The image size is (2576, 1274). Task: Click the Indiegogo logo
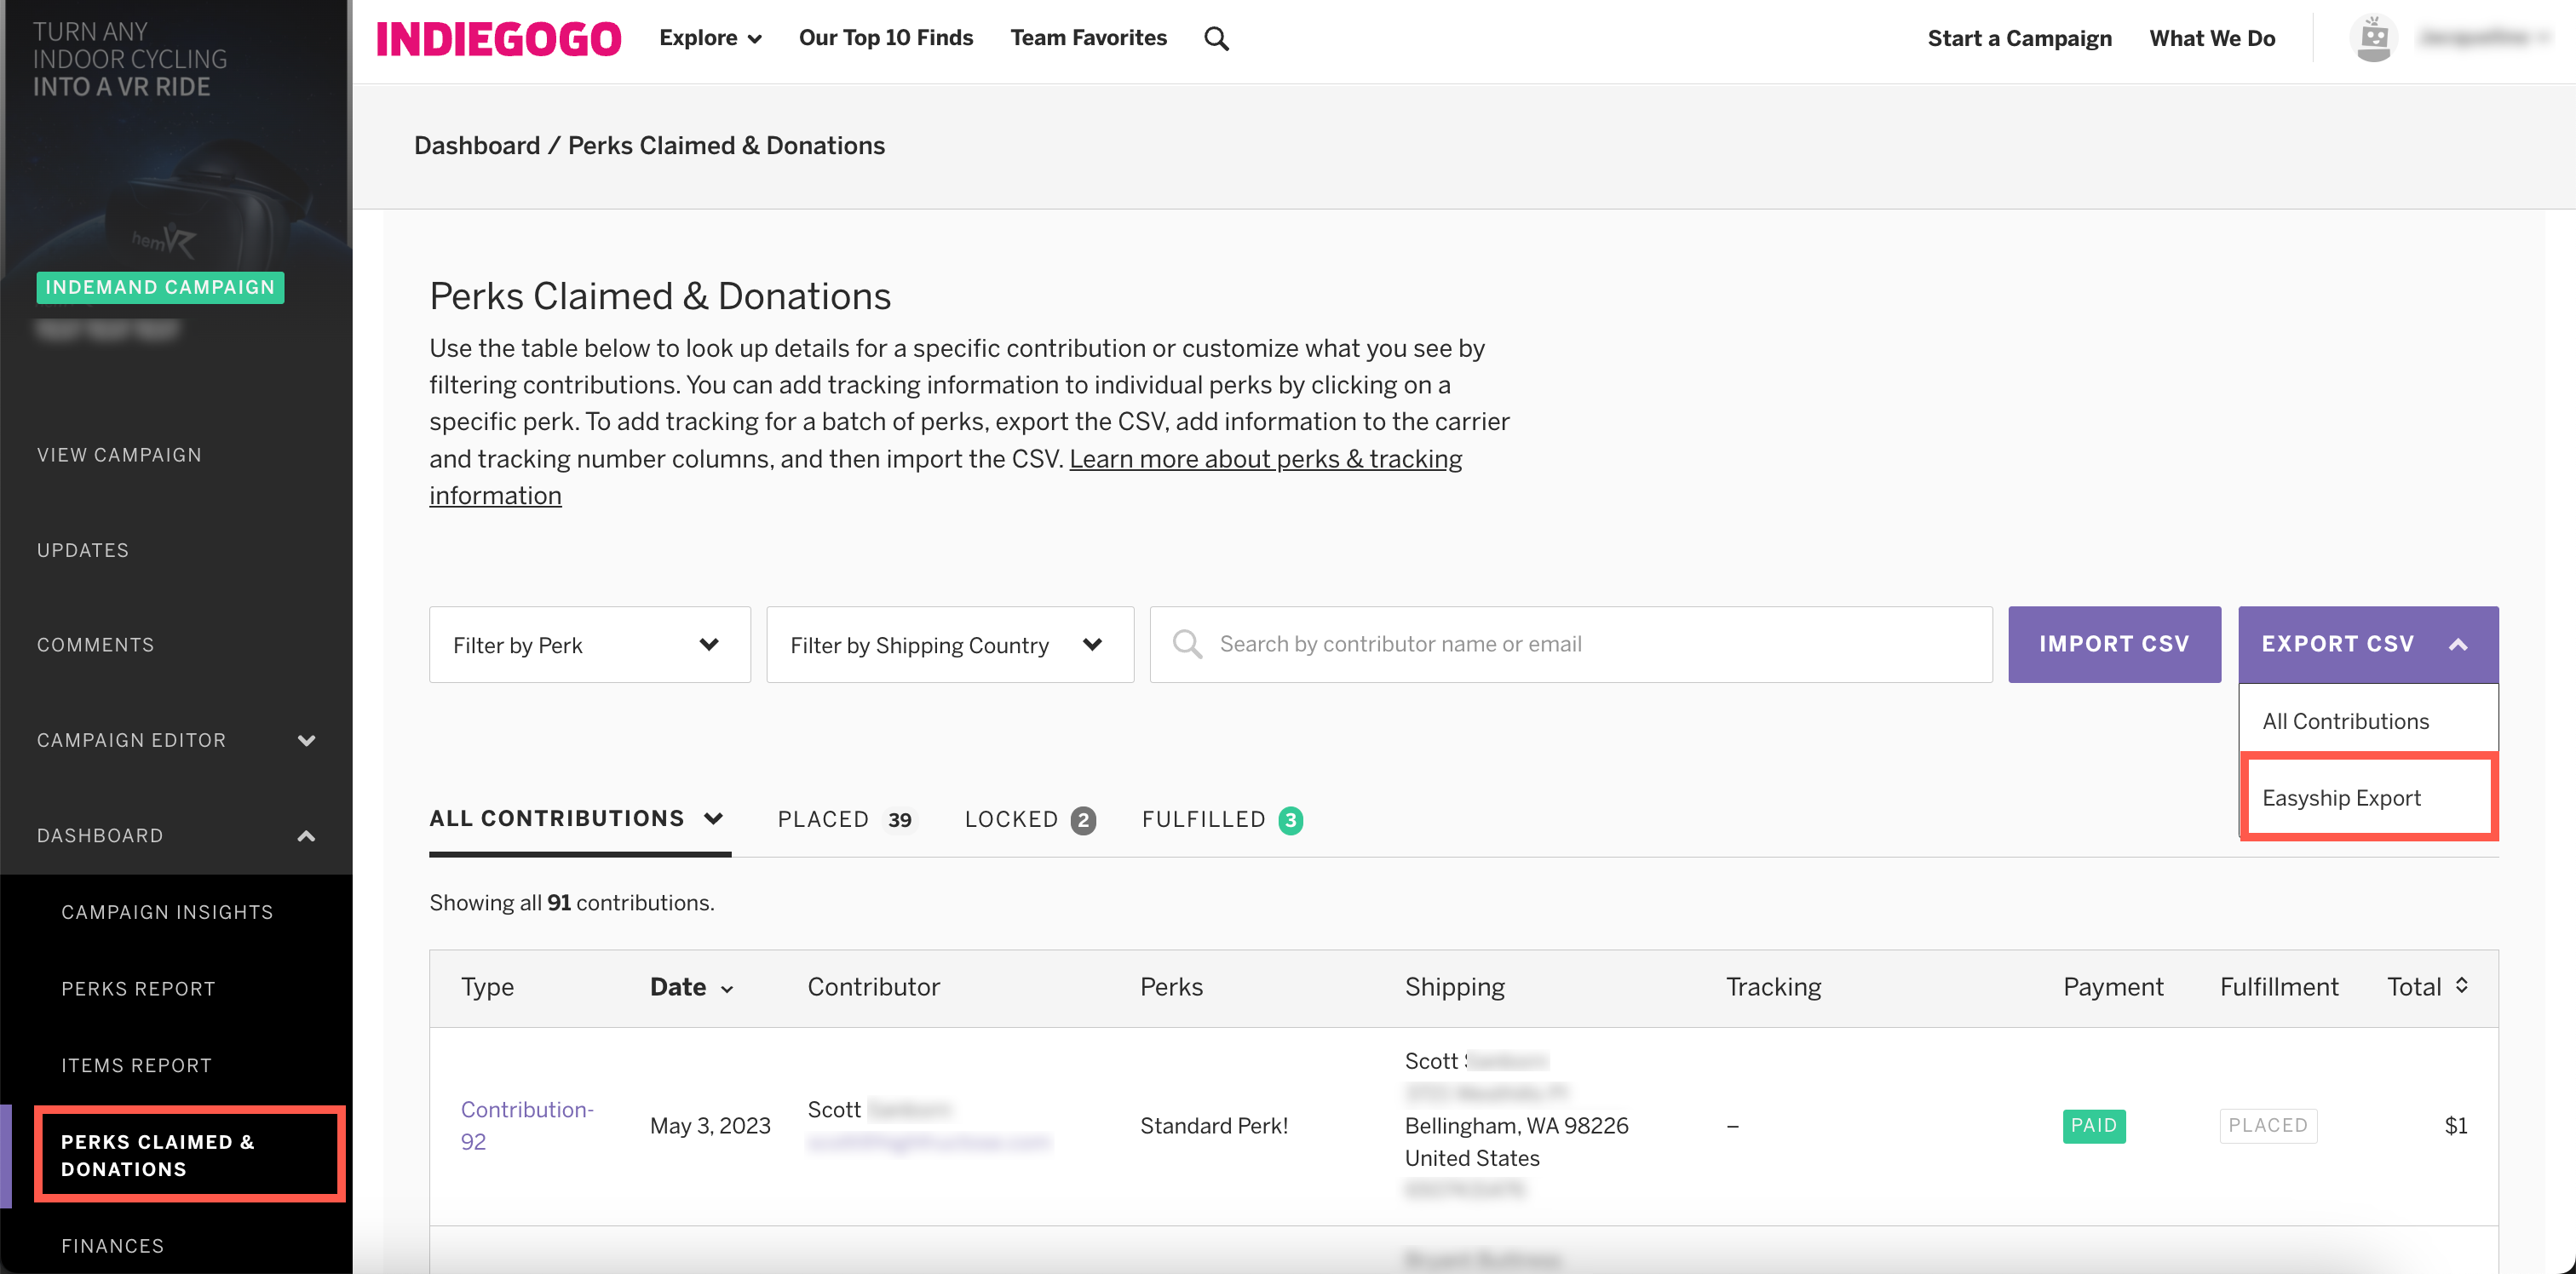coord(498,39)
